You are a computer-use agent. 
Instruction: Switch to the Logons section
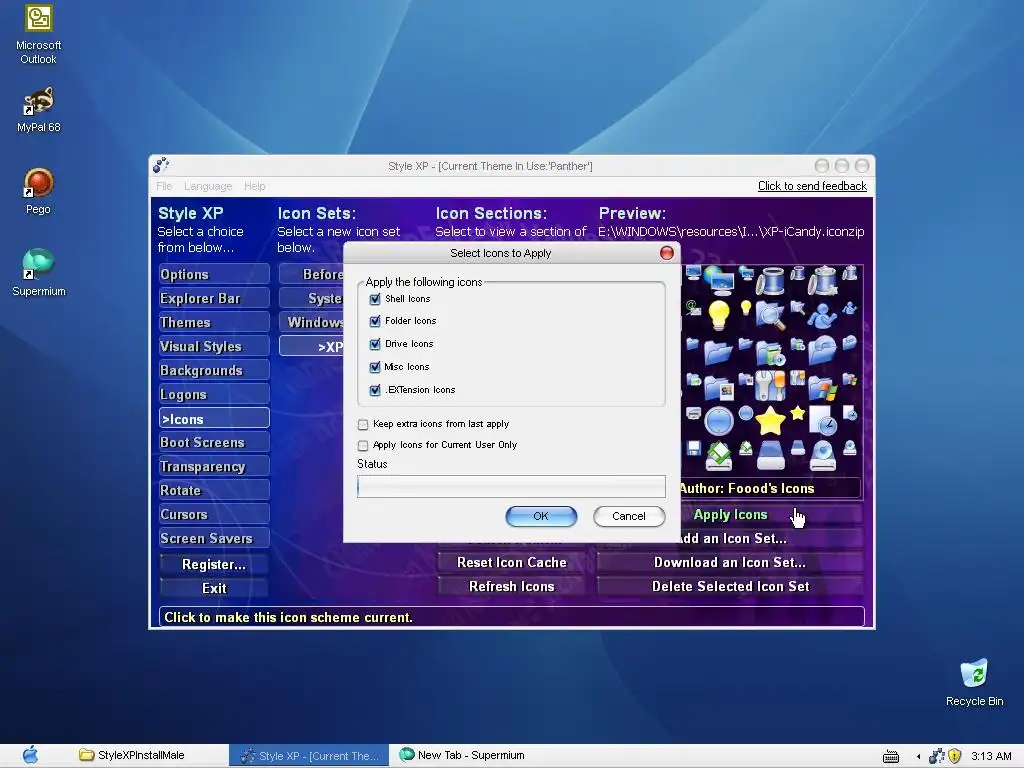click(x=214, y=394)
